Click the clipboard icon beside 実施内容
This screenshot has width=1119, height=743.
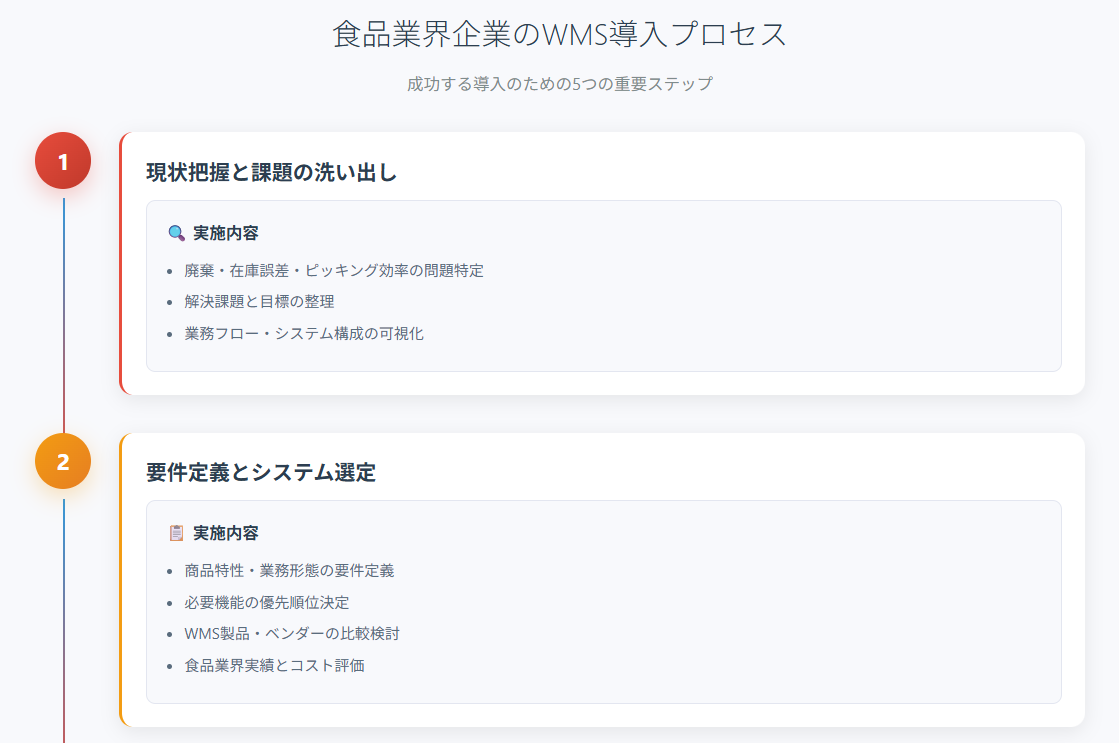coord(176,533)
